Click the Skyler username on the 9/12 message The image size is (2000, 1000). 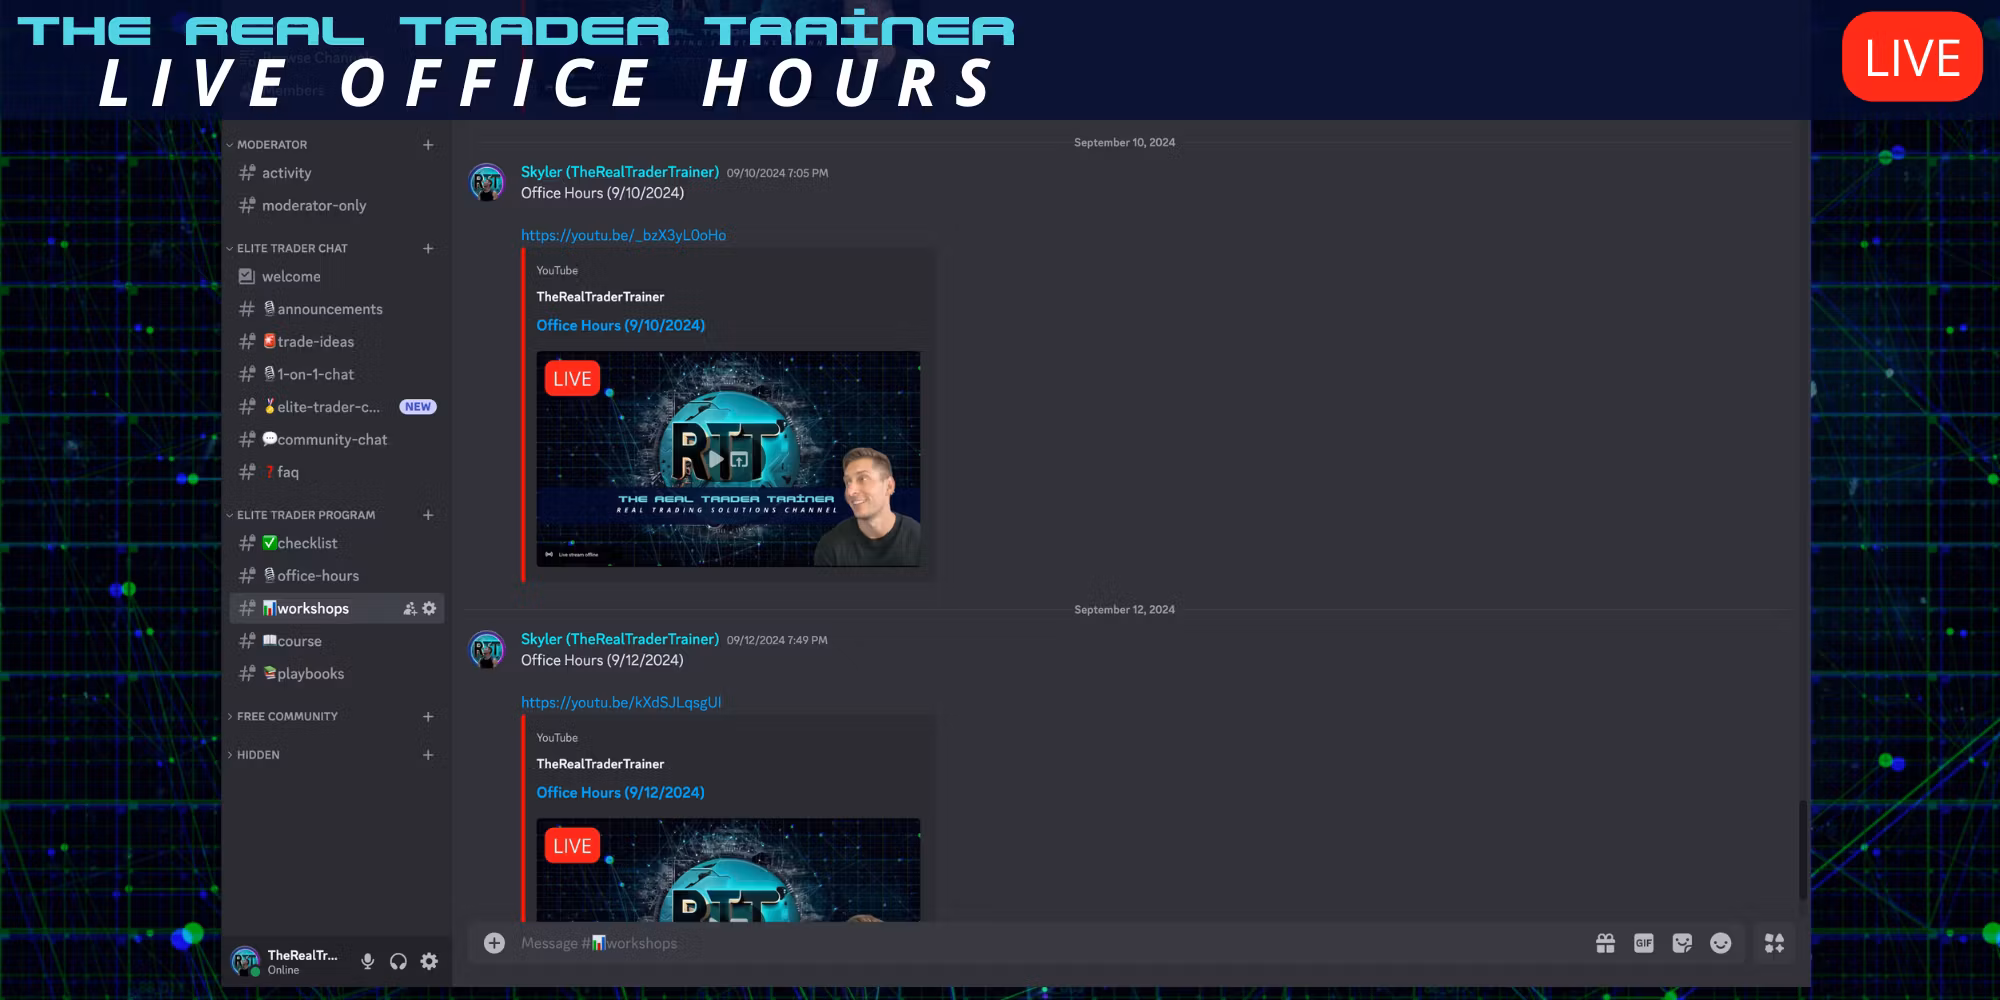coord(620,639)
